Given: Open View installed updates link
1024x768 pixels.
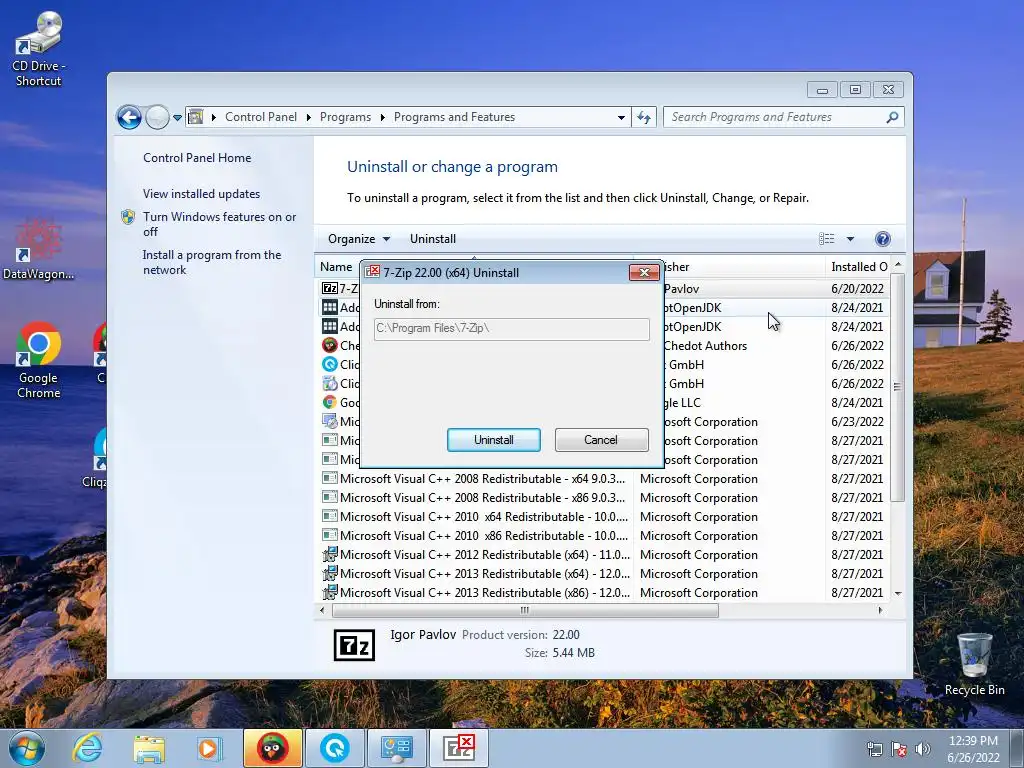Looking at the screenshot, I should (201, 194).
